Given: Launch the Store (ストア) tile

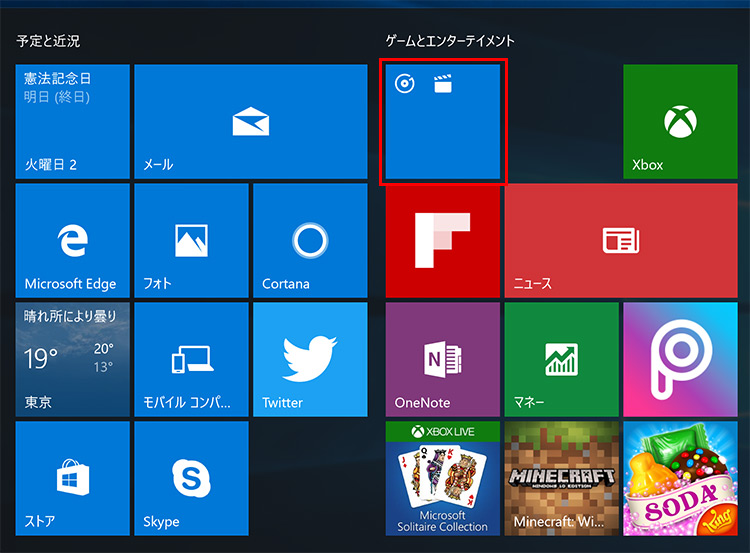Looking at the screenshot, I should click(x=72, y=478).
